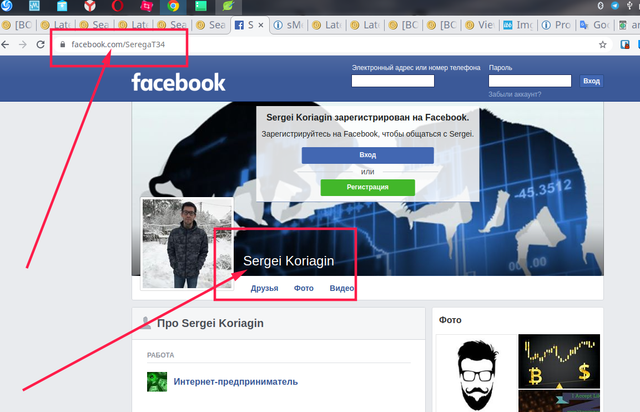Open the Интернет-предприниматель link
This screenshot has width=640, height=412.
pos(236,382)
